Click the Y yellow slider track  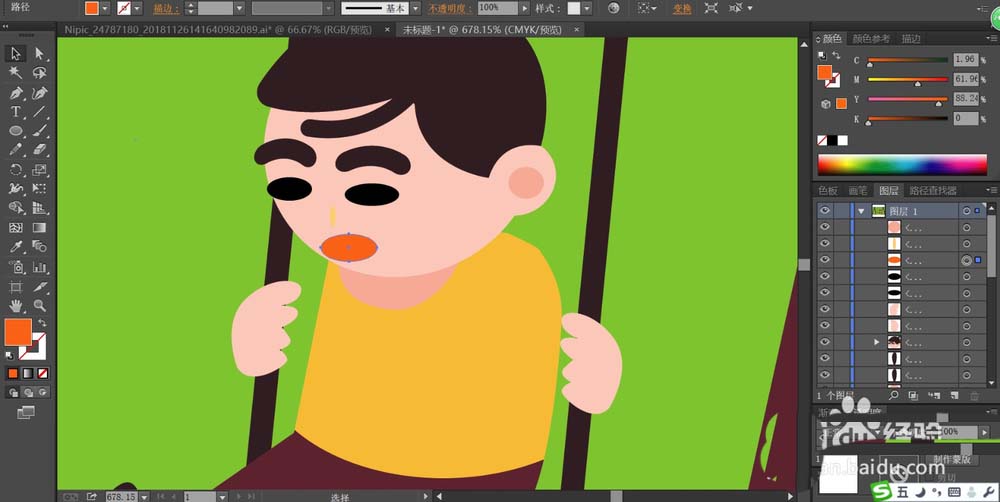tap(908, 100)
